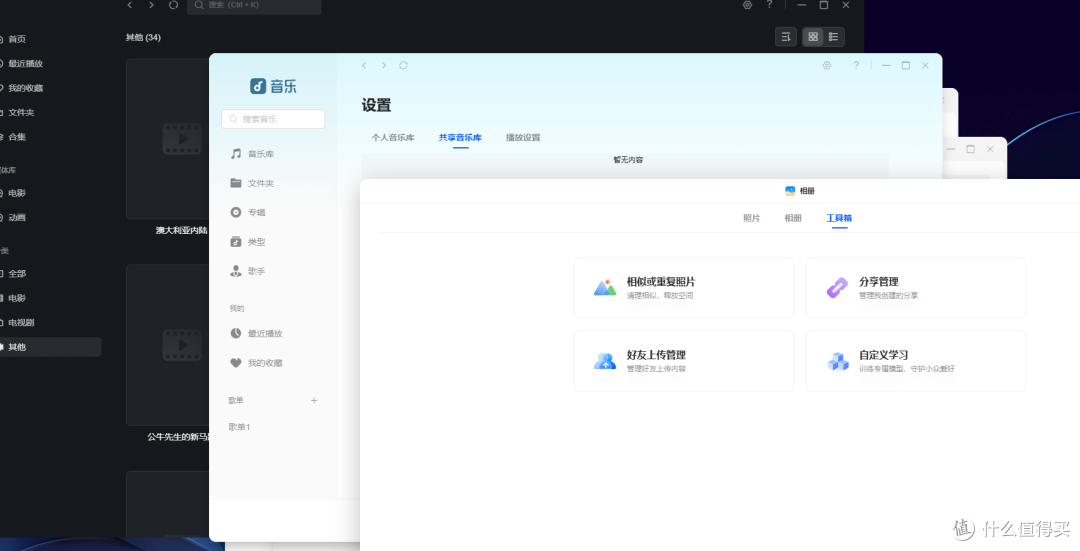Click the 暂无内容 text in music settings
This screenshot has width=1080, height=551.
coord(628,160)
